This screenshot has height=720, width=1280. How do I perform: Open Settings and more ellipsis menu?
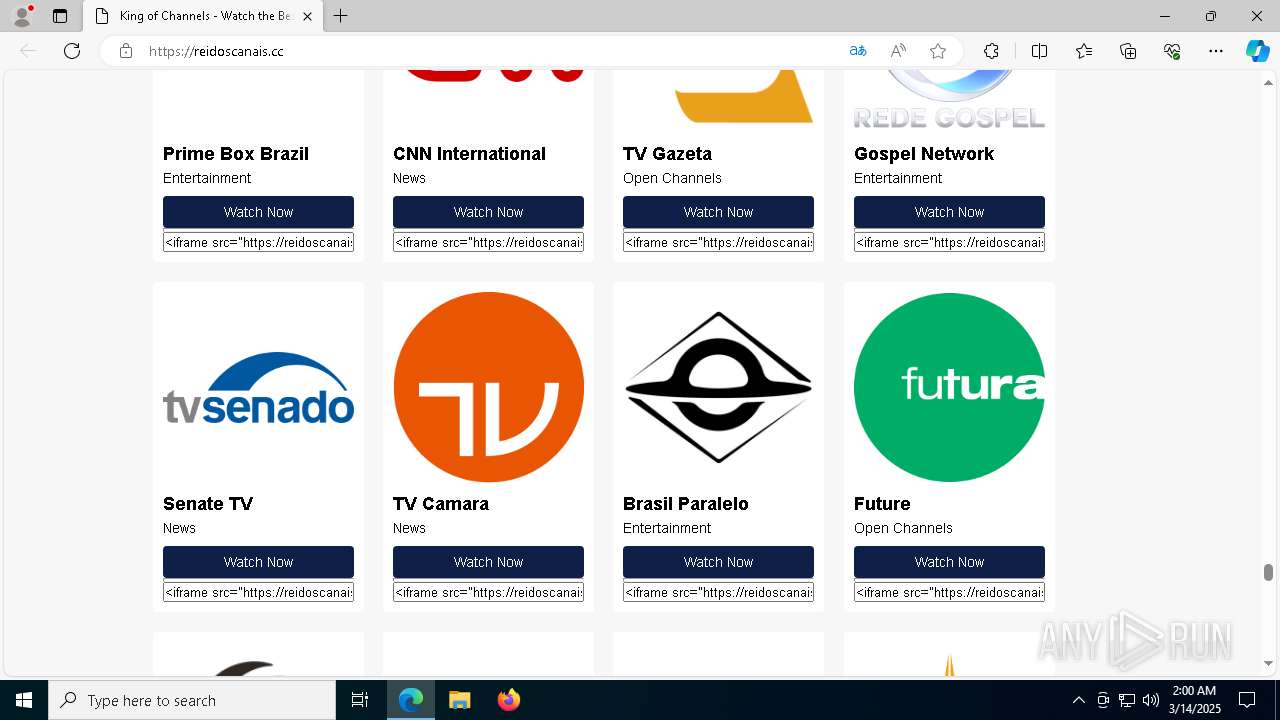[1216, 51]
